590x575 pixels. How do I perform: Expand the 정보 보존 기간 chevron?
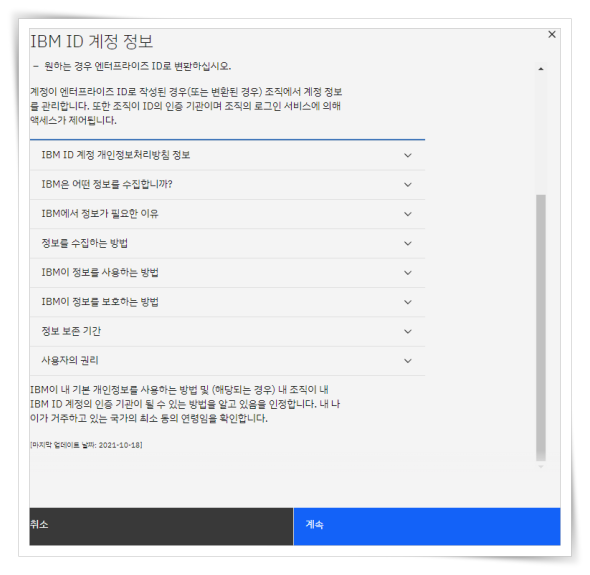click(408, 332)
